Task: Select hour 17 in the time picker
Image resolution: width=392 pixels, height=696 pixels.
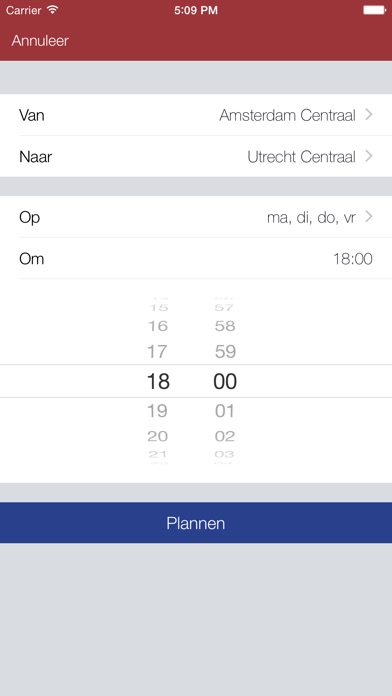Action: pos(158,352)
